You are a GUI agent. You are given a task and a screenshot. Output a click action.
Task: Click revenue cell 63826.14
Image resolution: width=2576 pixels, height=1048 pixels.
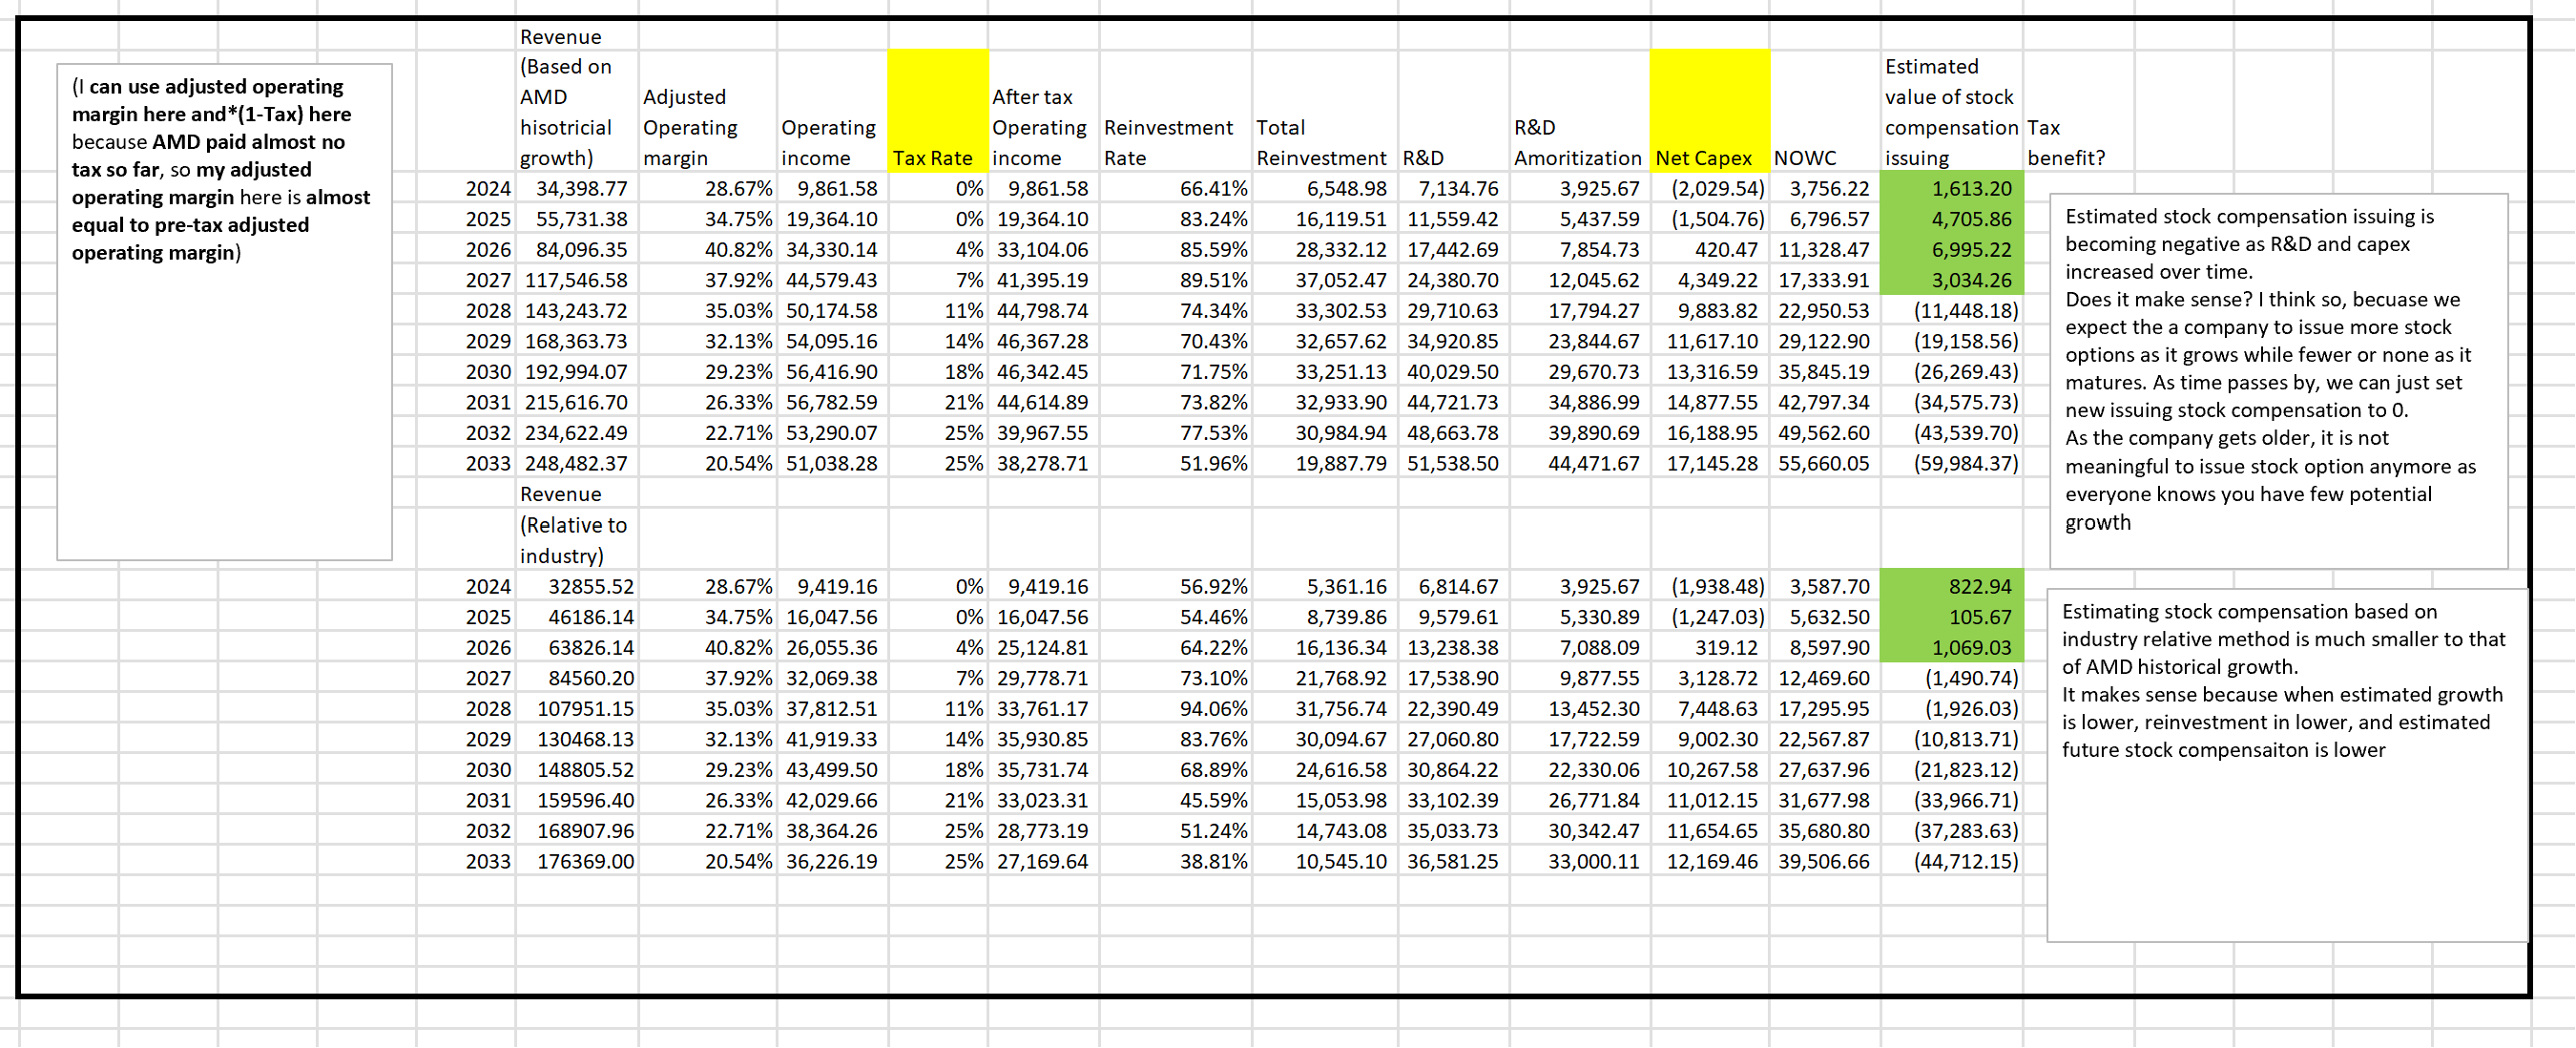(x=577, y=648)
